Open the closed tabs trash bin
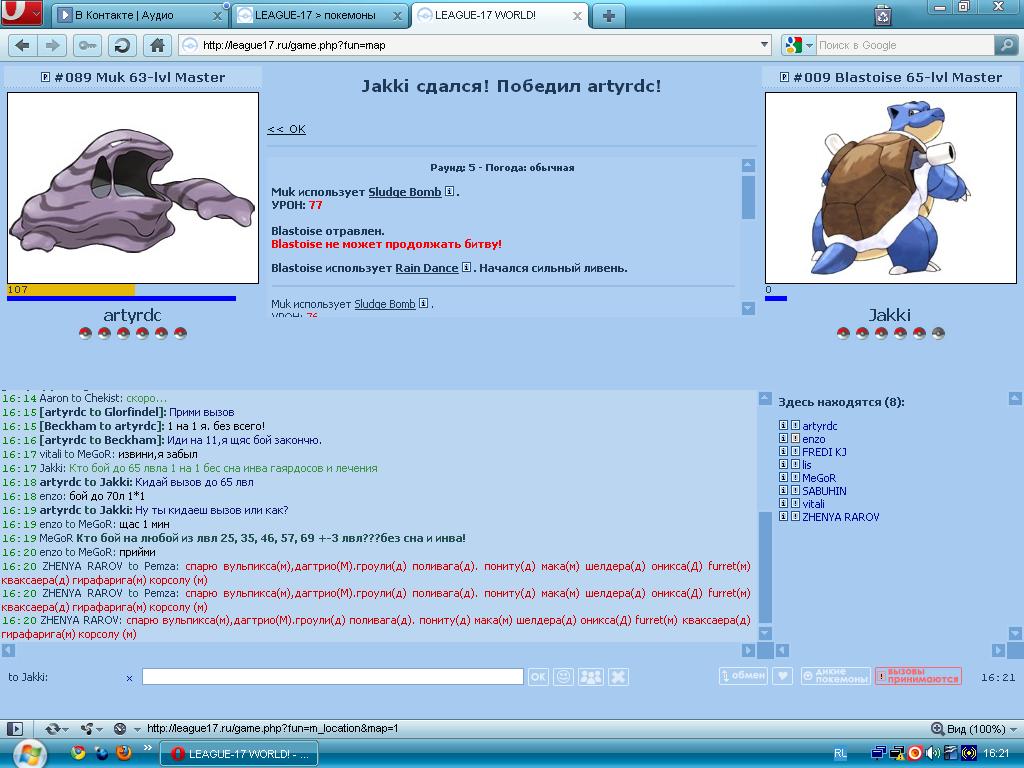Image resolution: width=1024 pixels, height=768 pixels. (x=882, y=14)
